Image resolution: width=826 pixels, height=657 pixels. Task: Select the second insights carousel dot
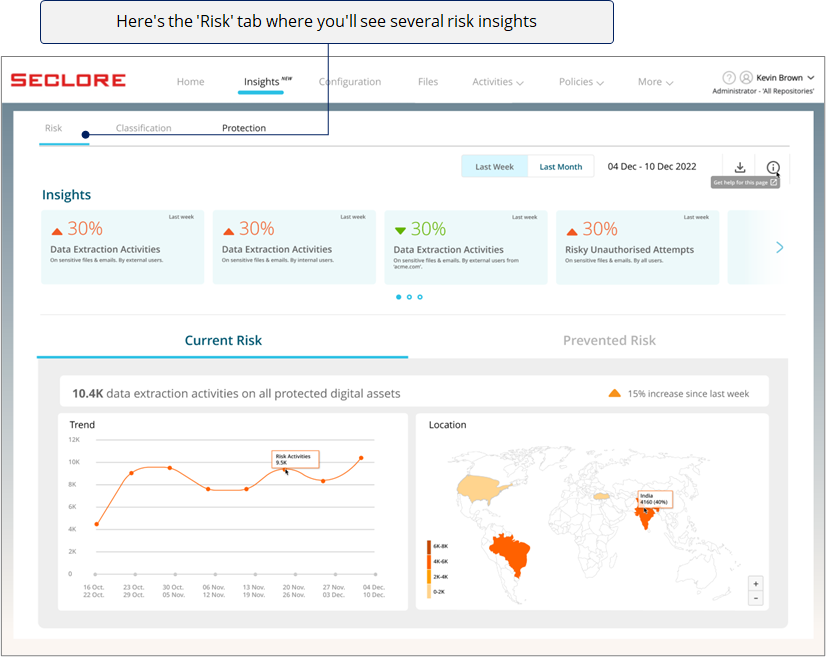pos(409,297)
